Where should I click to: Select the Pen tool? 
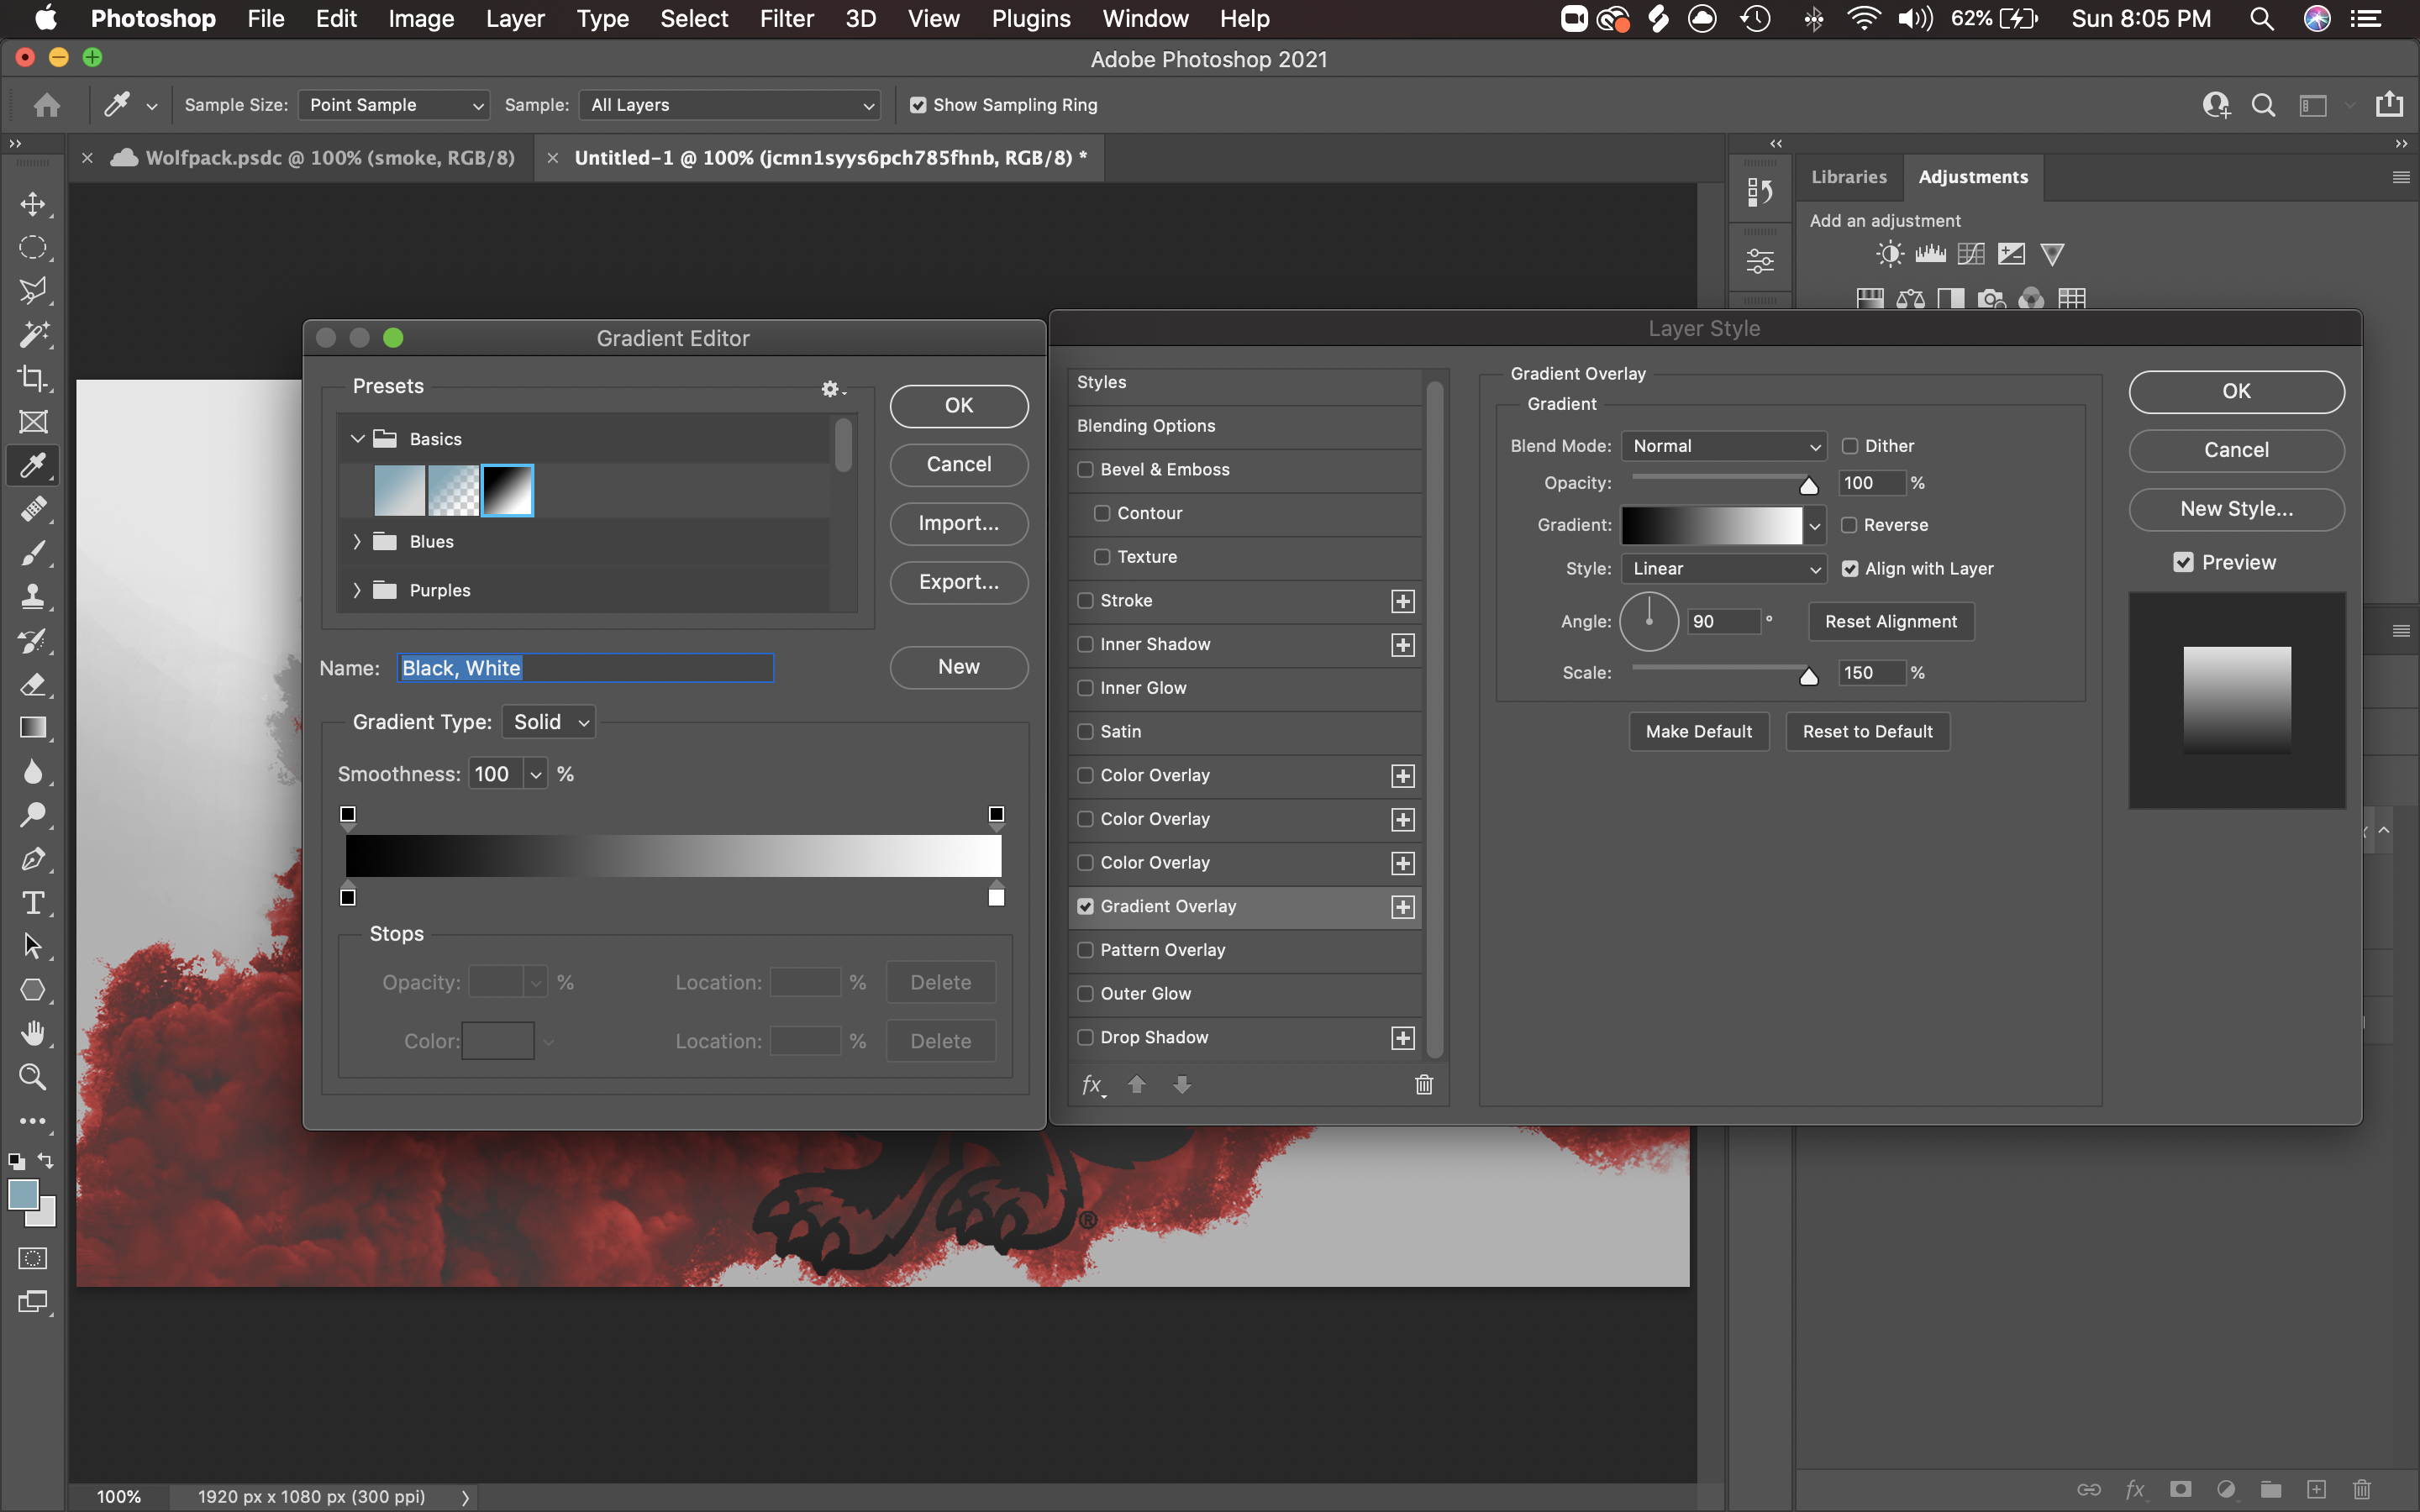click(x=33, y=859)
